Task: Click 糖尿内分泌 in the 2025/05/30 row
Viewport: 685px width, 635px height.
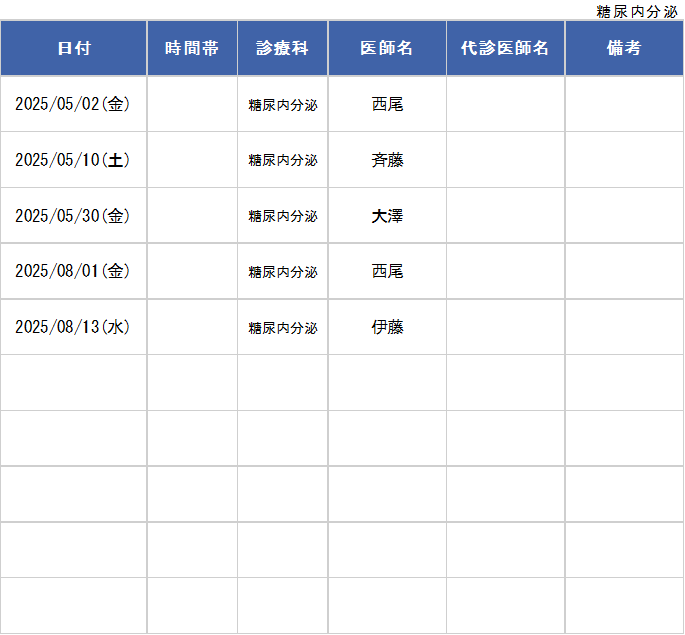Action: (x=283, y=216)
